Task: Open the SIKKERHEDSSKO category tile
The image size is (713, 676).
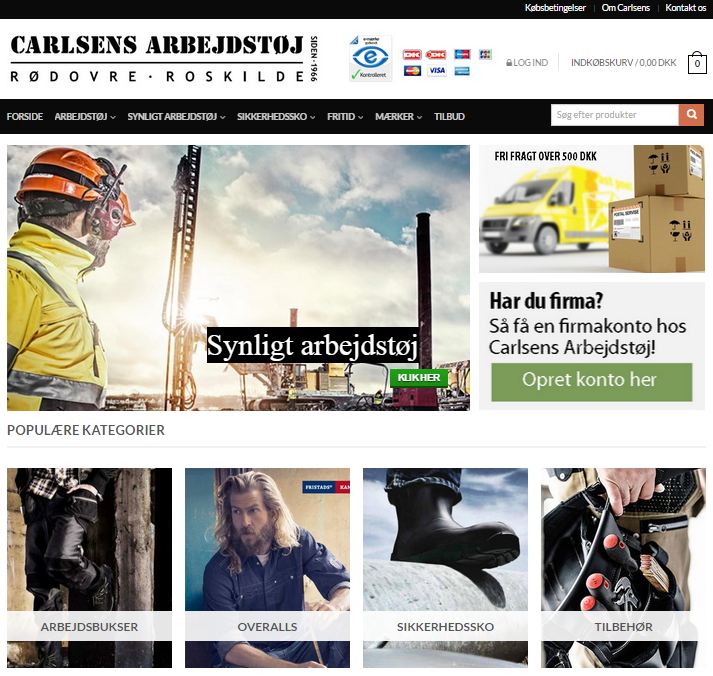Action: pyautogui.click(x=446, y=568)
